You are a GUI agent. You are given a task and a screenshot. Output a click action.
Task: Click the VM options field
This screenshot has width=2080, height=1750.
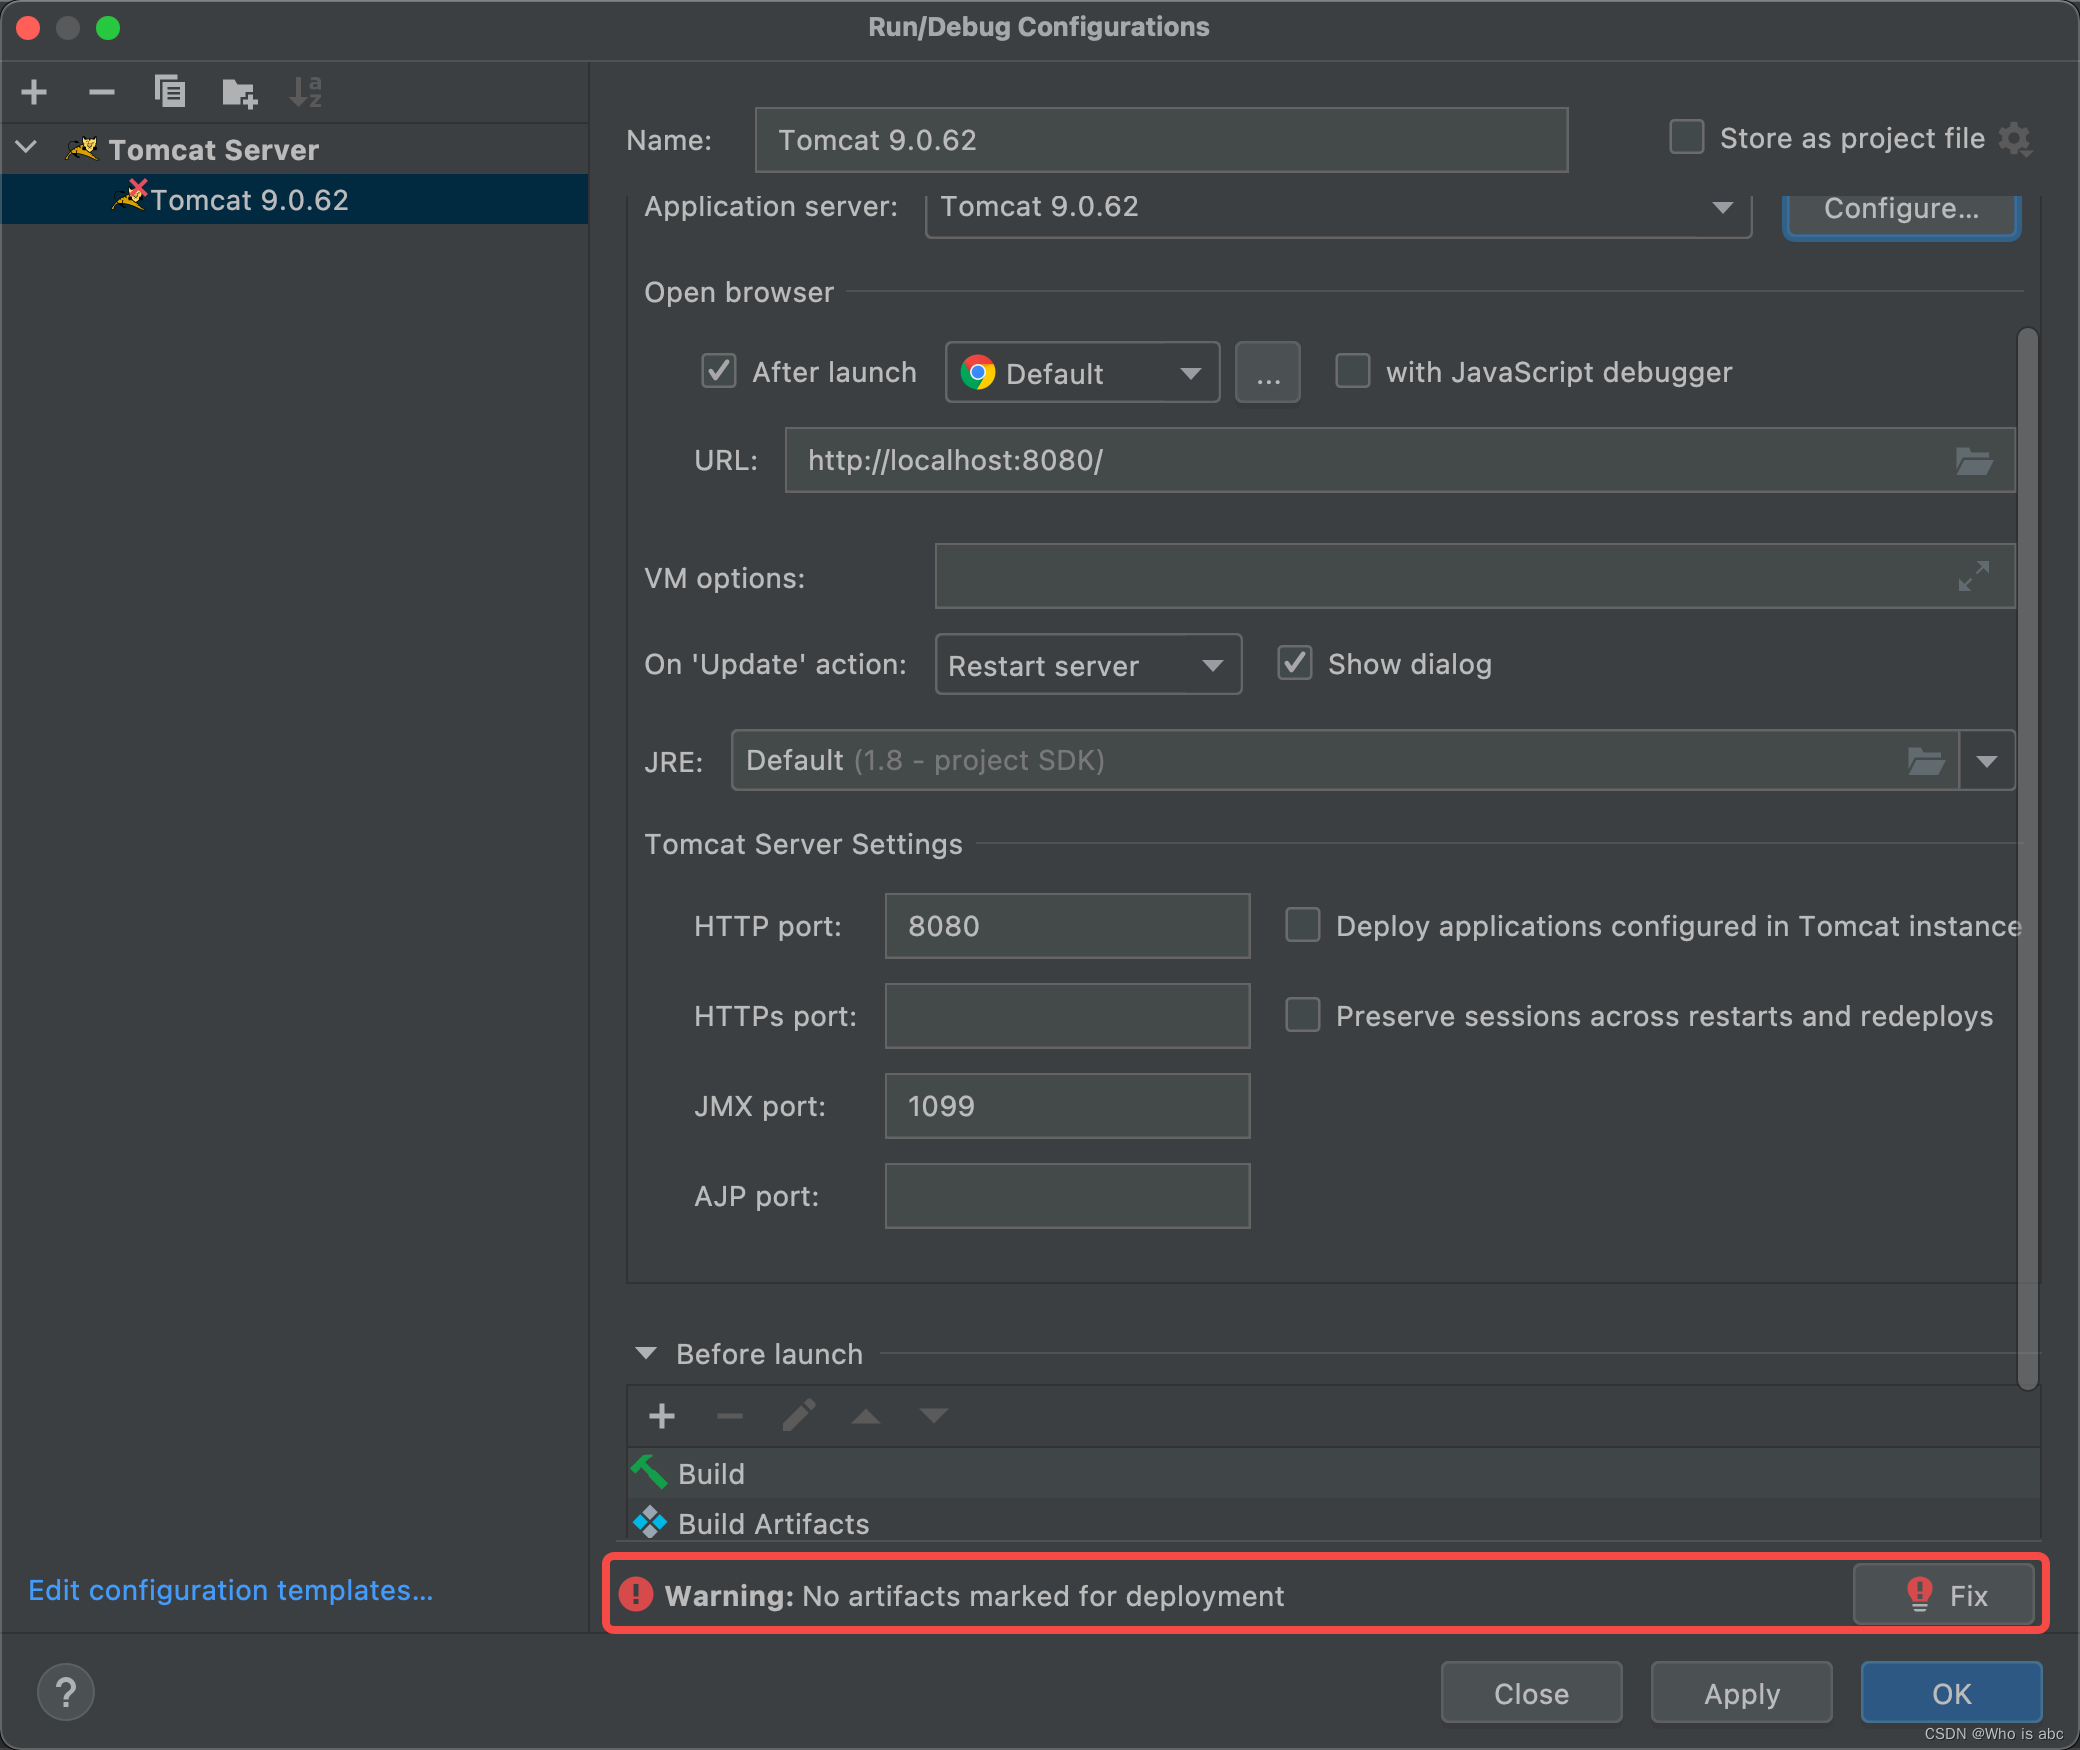(1475, 576)
